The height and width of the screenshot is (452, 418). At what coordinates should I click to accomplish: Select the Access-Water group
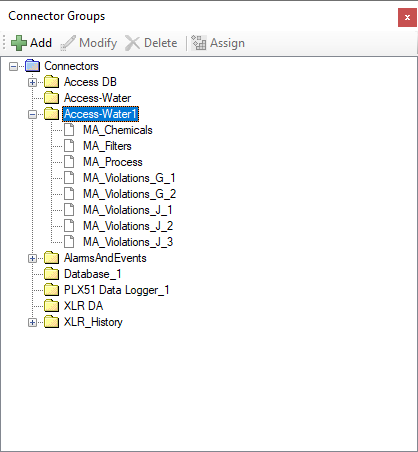pyautogui.click(x=97, y=98)
